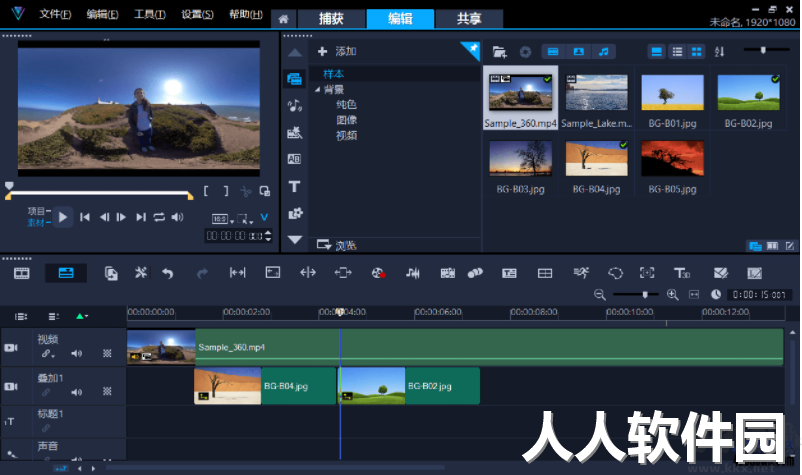Open the add marker green triangle dropdown
This screenshot has height=475, width=802.
(x=81, y=316)
